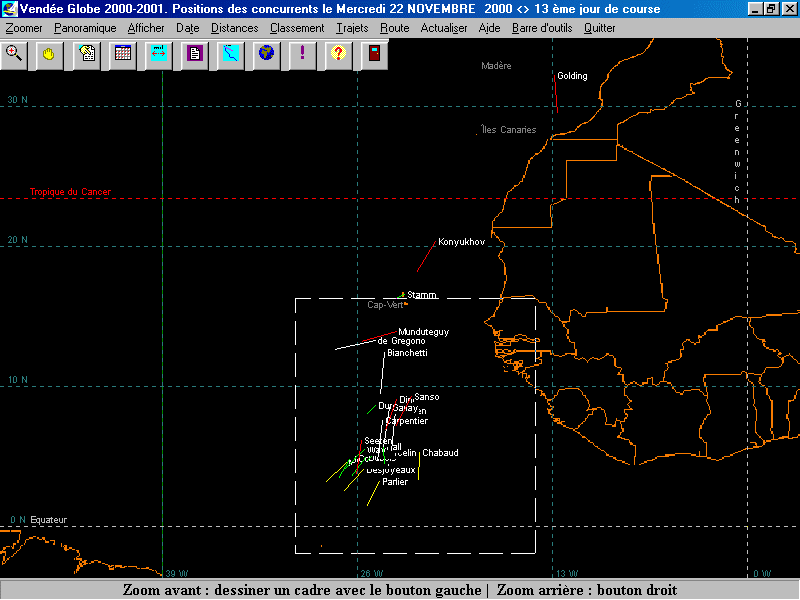
Task: Open the Panoramique menu
Action: point(85,28)
